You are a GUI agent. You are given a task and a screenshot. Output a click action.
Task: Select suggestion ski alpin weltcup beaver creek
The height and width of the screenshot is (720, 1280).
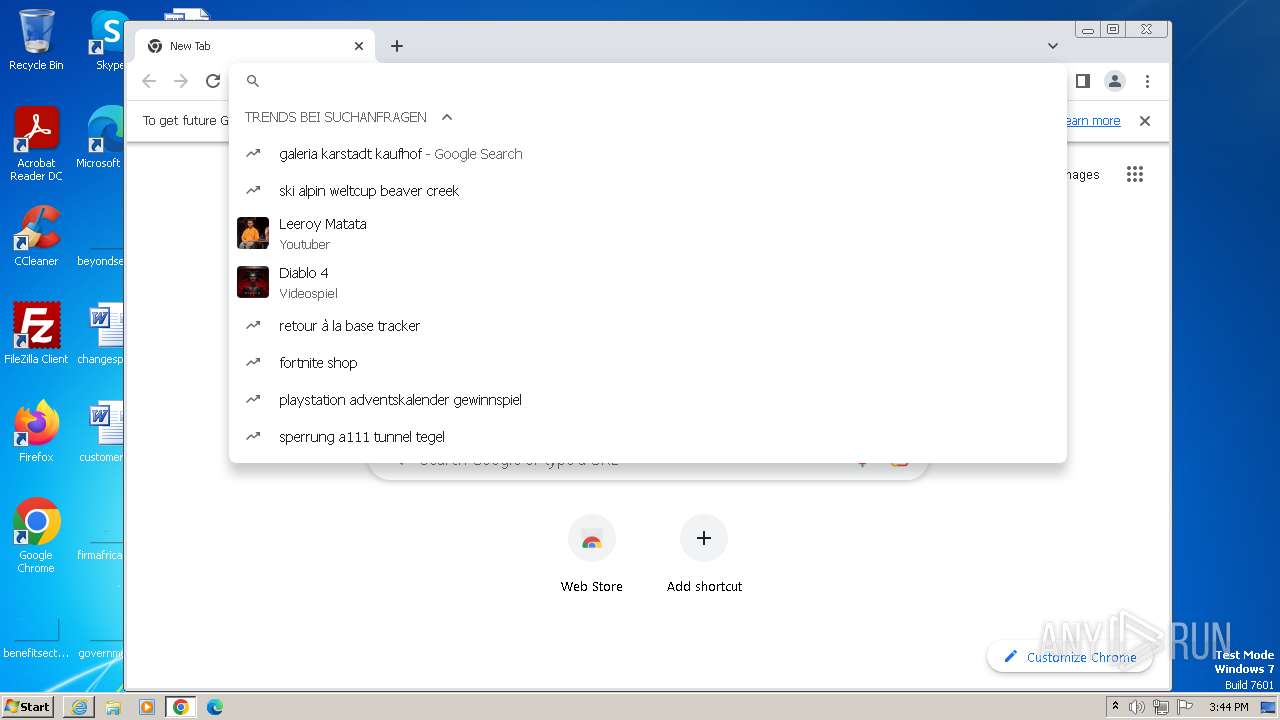648,191
